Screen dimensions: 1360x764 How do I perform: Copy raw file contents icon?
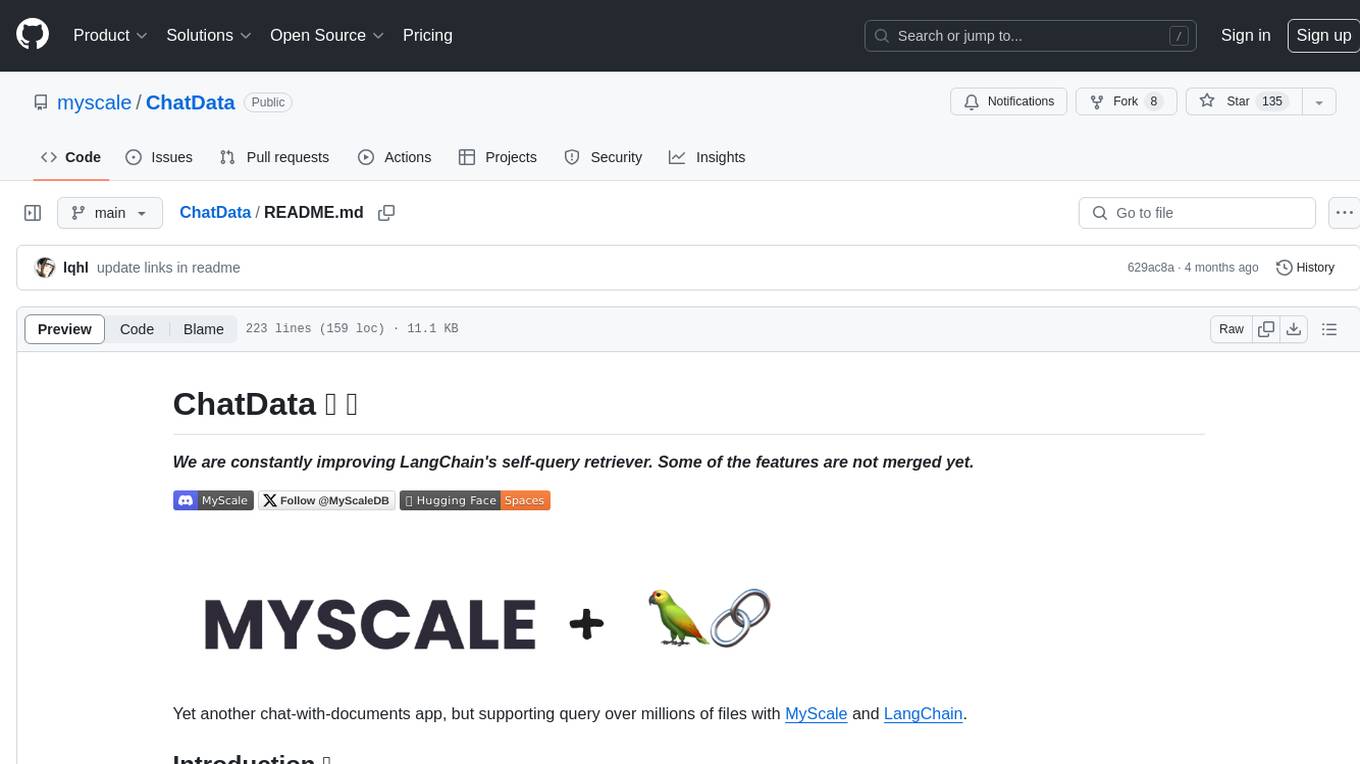point(1267,329)
